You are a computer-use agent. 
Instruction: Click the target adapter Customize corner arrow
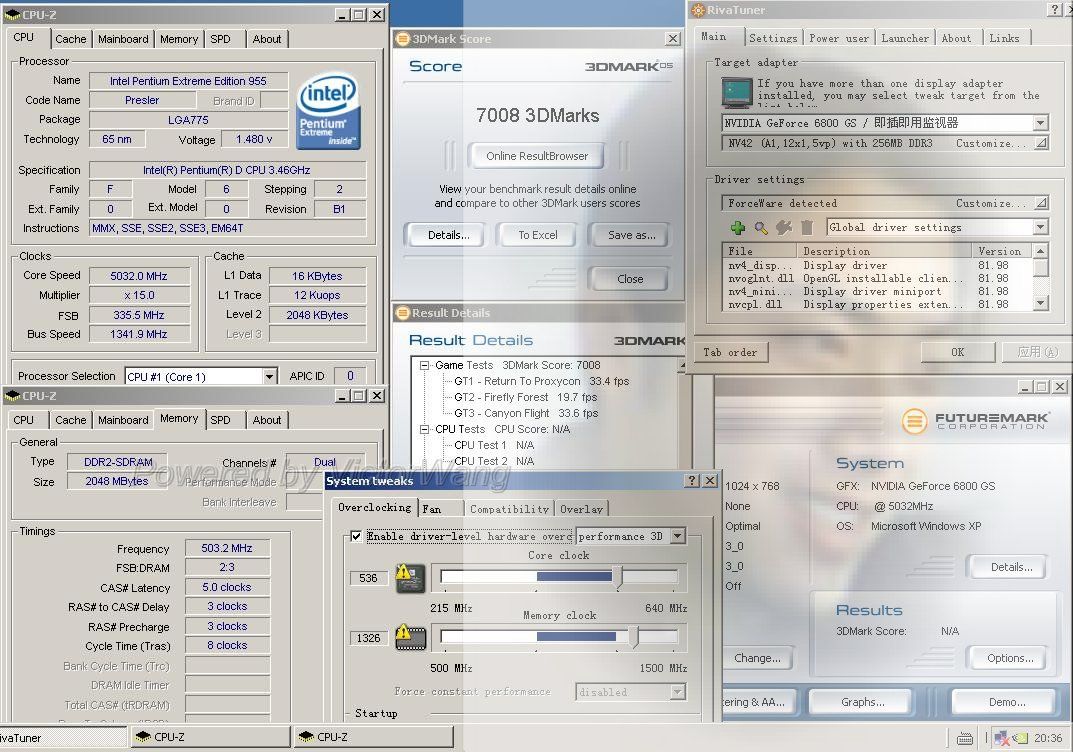tap(1041, 143)
